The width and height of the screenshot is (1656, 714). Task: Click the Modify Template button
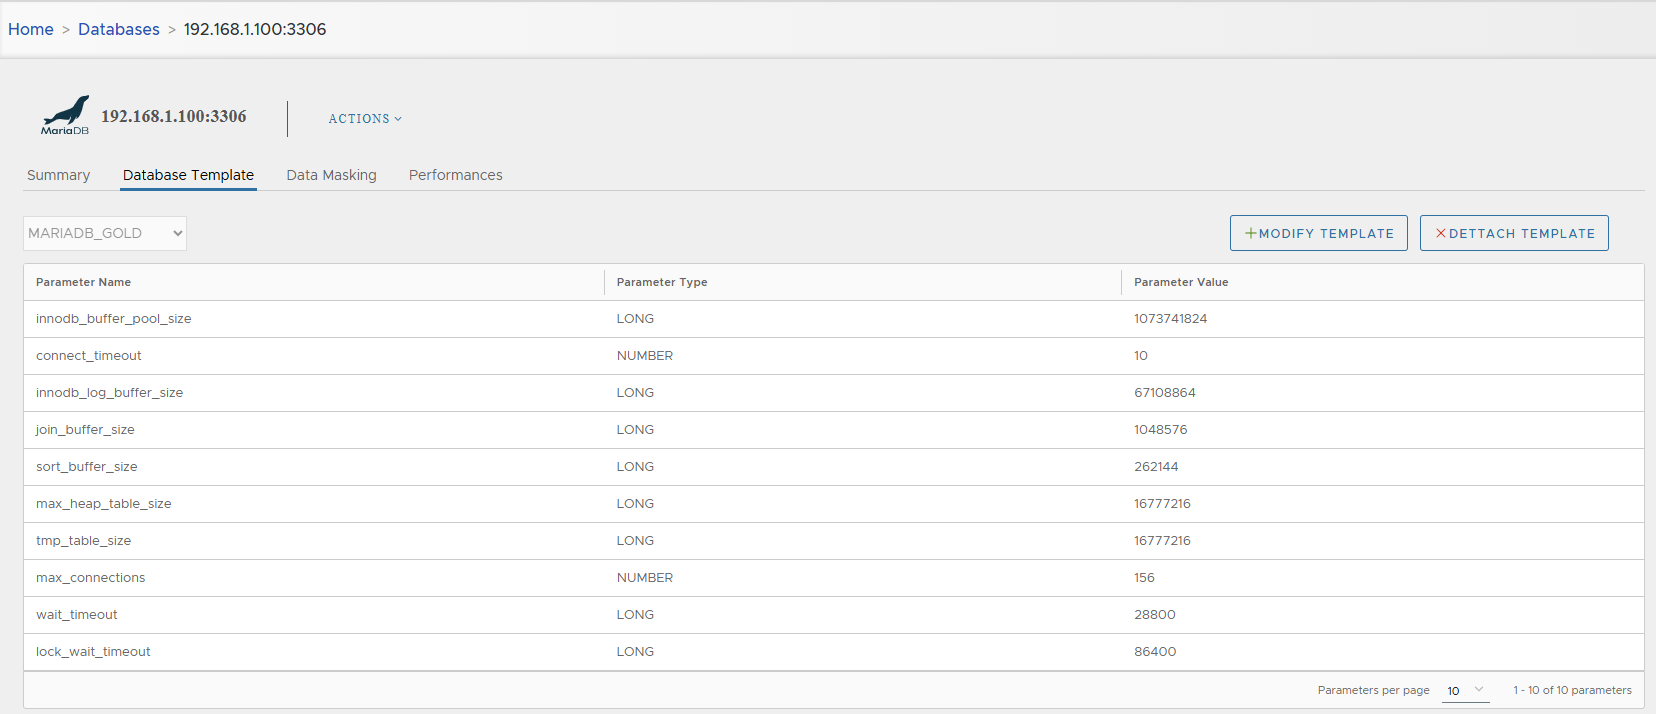[x=1318, y=233]
